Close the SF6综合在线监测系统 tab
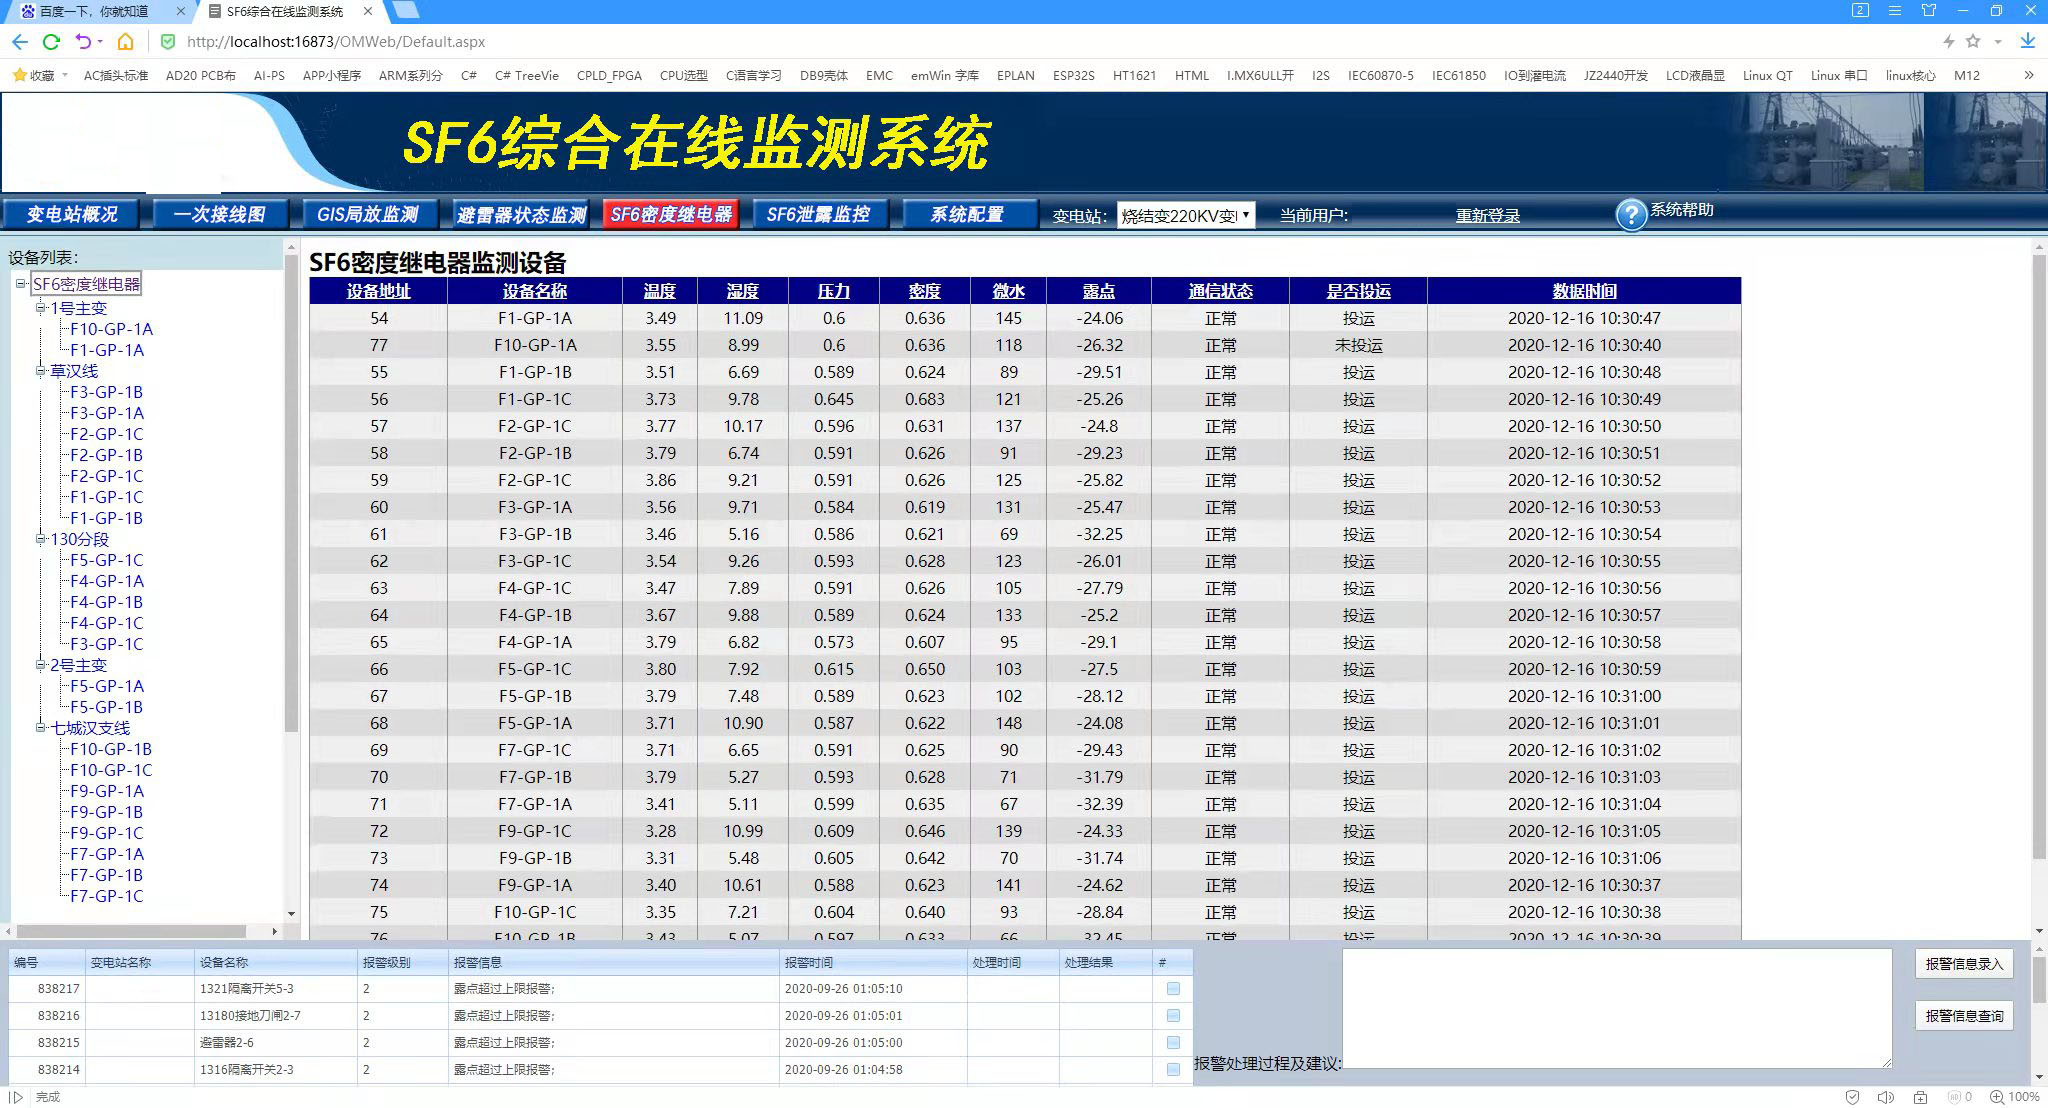2048x1108 pixels. click(369, 11)
